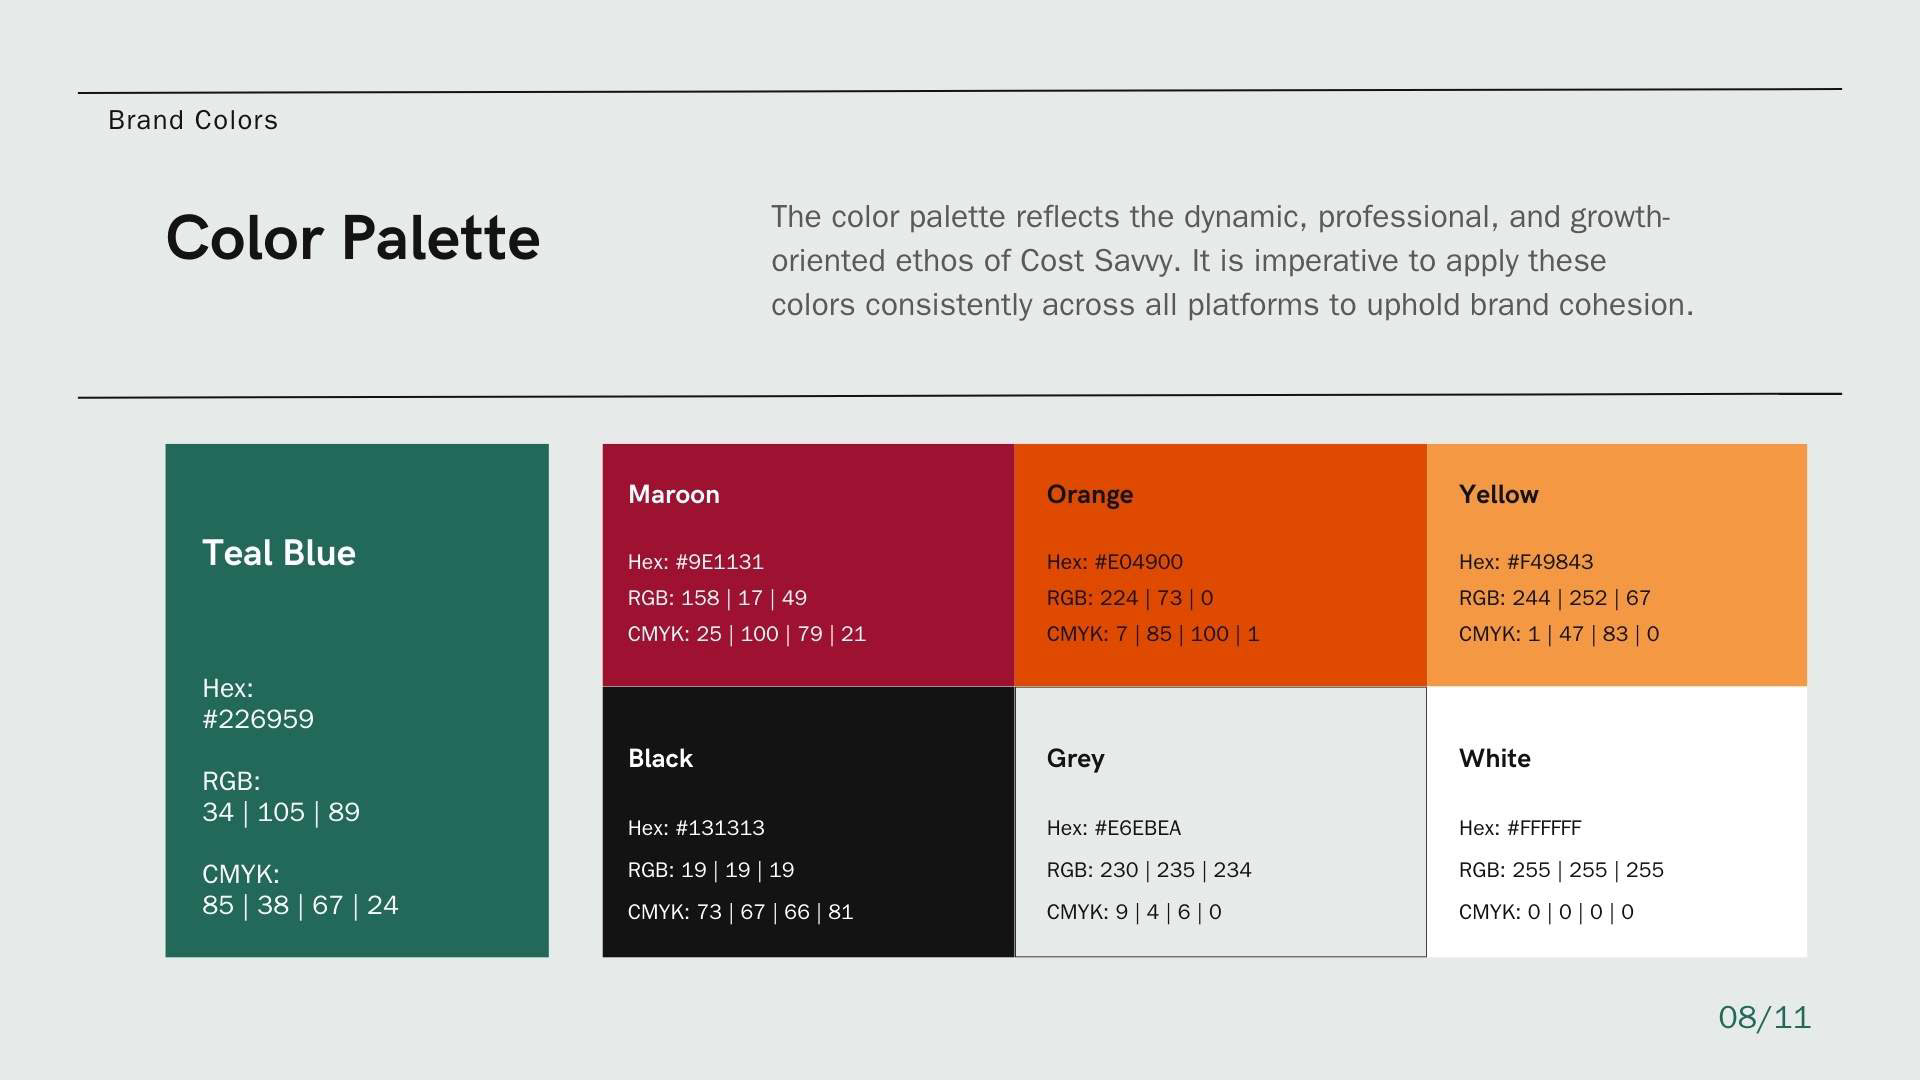This screenshot has width=1920, height=1080.
Task: Select the Grey color block
Action: pos(1220,822)
